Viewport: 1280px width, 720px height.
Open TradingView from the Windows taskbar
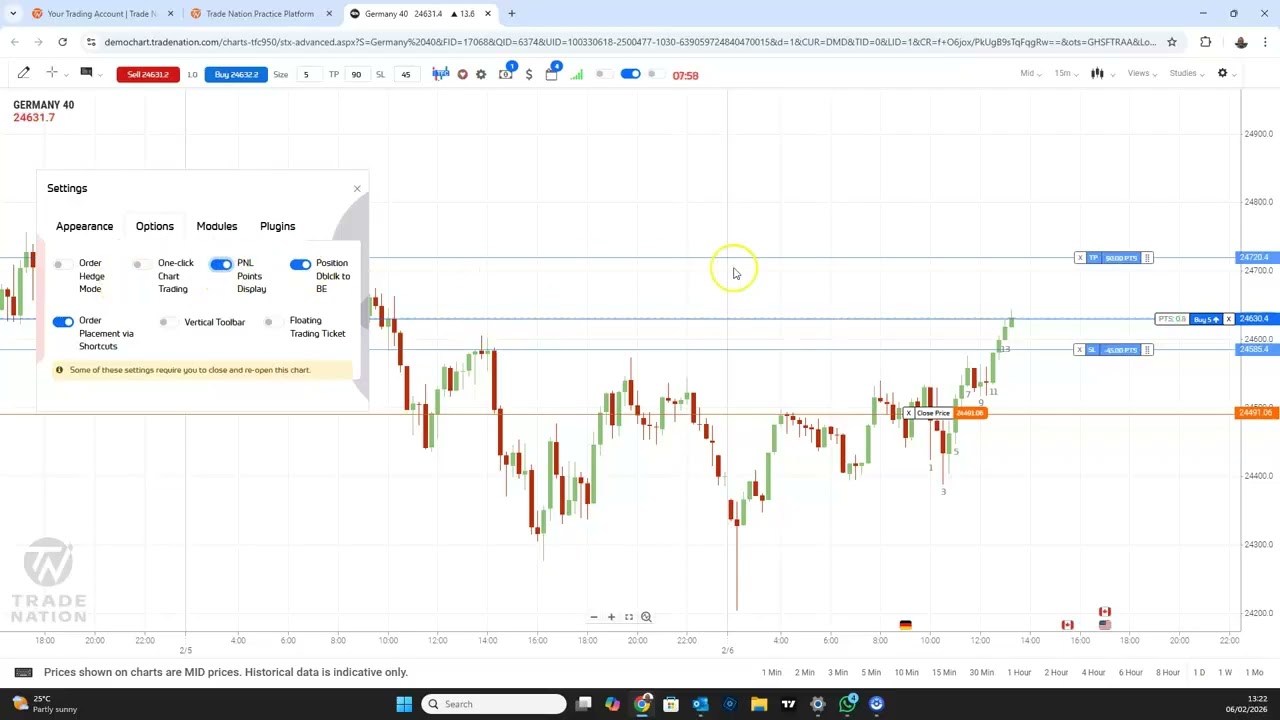point(788,704)
